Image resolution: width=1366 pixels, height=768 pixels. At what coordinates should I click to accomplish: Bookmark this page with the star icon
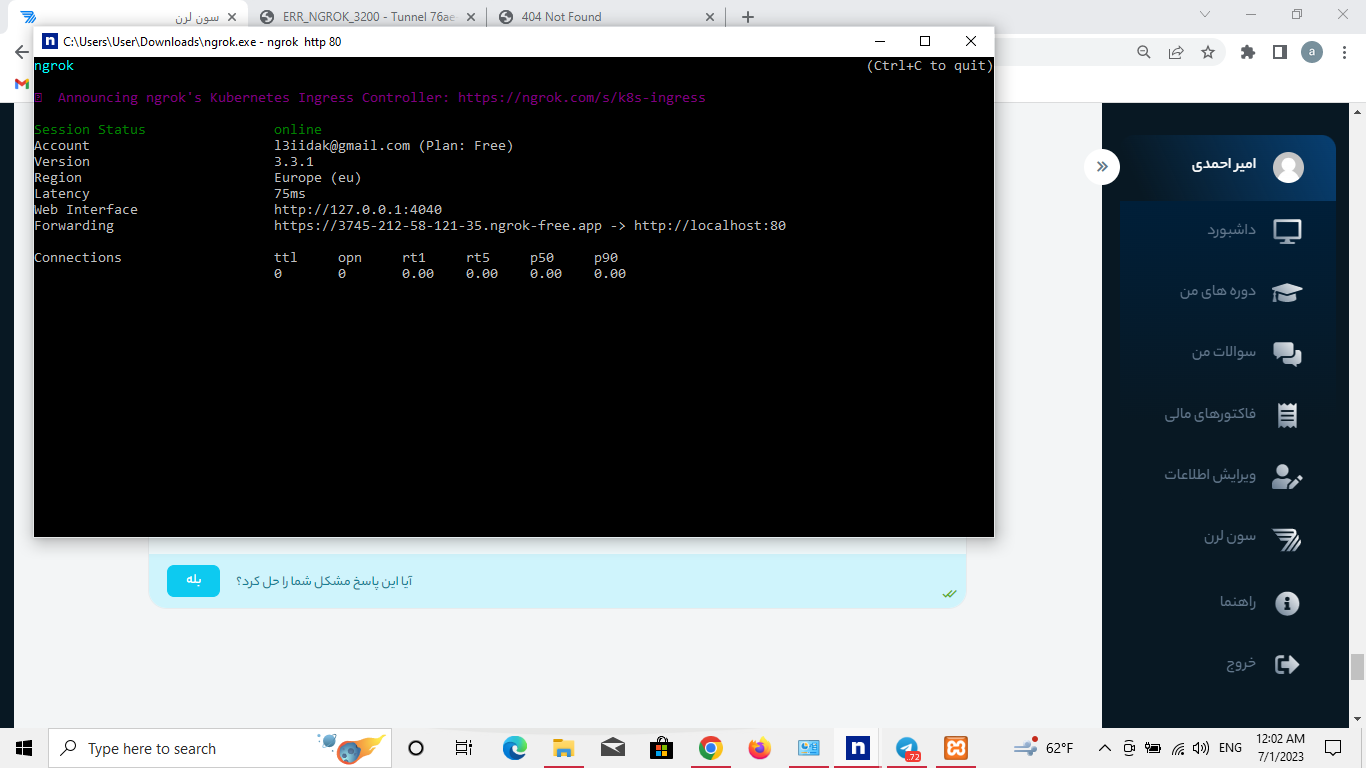(x=1208, y=52)
